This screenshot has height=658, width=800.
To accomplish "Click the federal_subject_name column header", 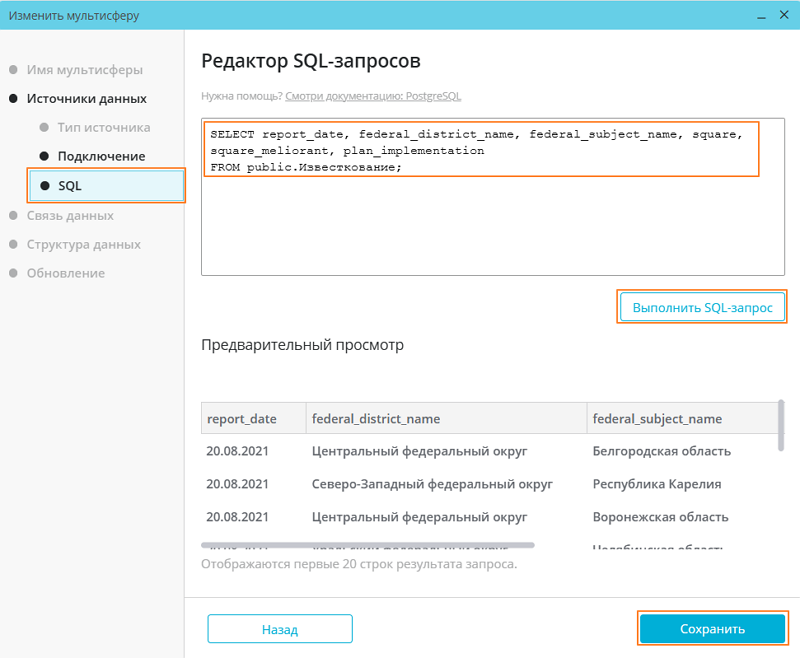I will point(682,418).
